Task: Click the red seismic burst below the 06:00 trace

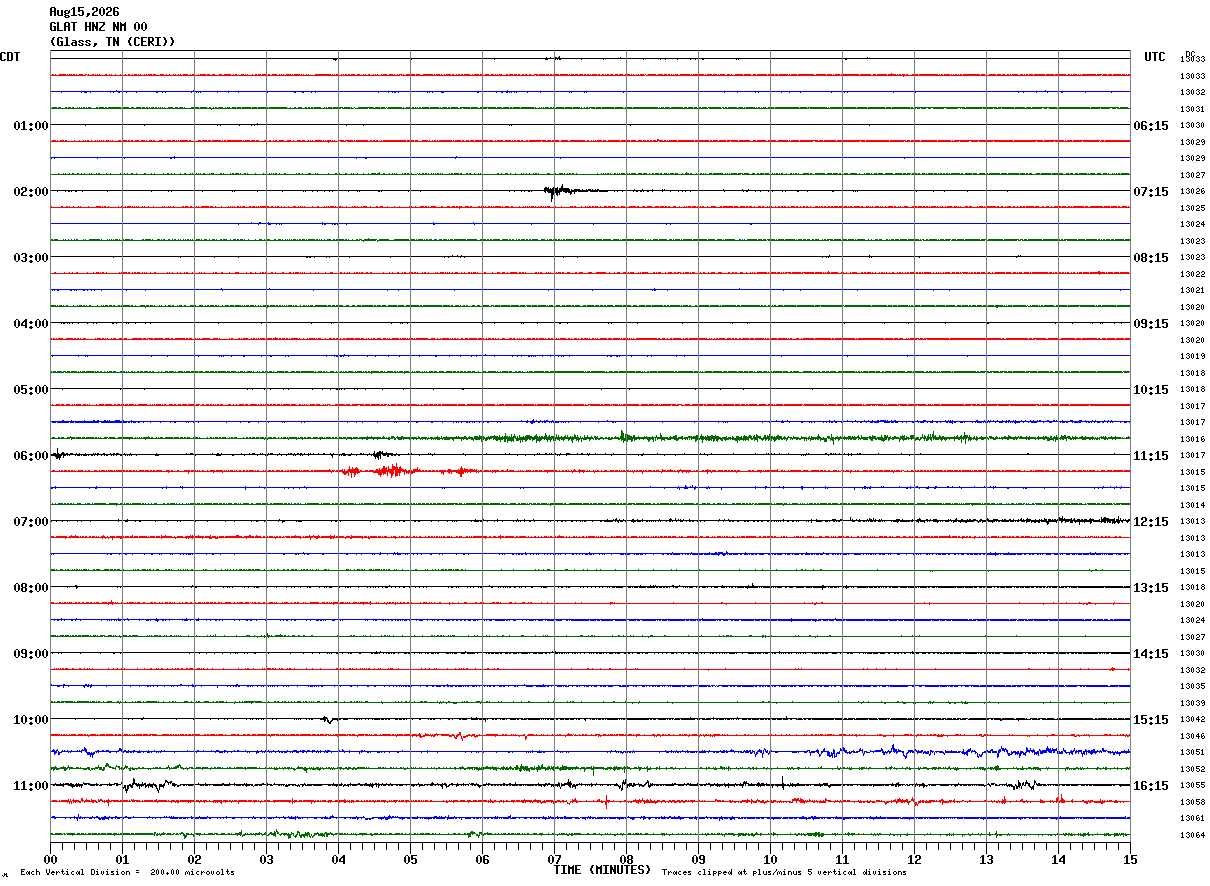Action: pos(410,470)
